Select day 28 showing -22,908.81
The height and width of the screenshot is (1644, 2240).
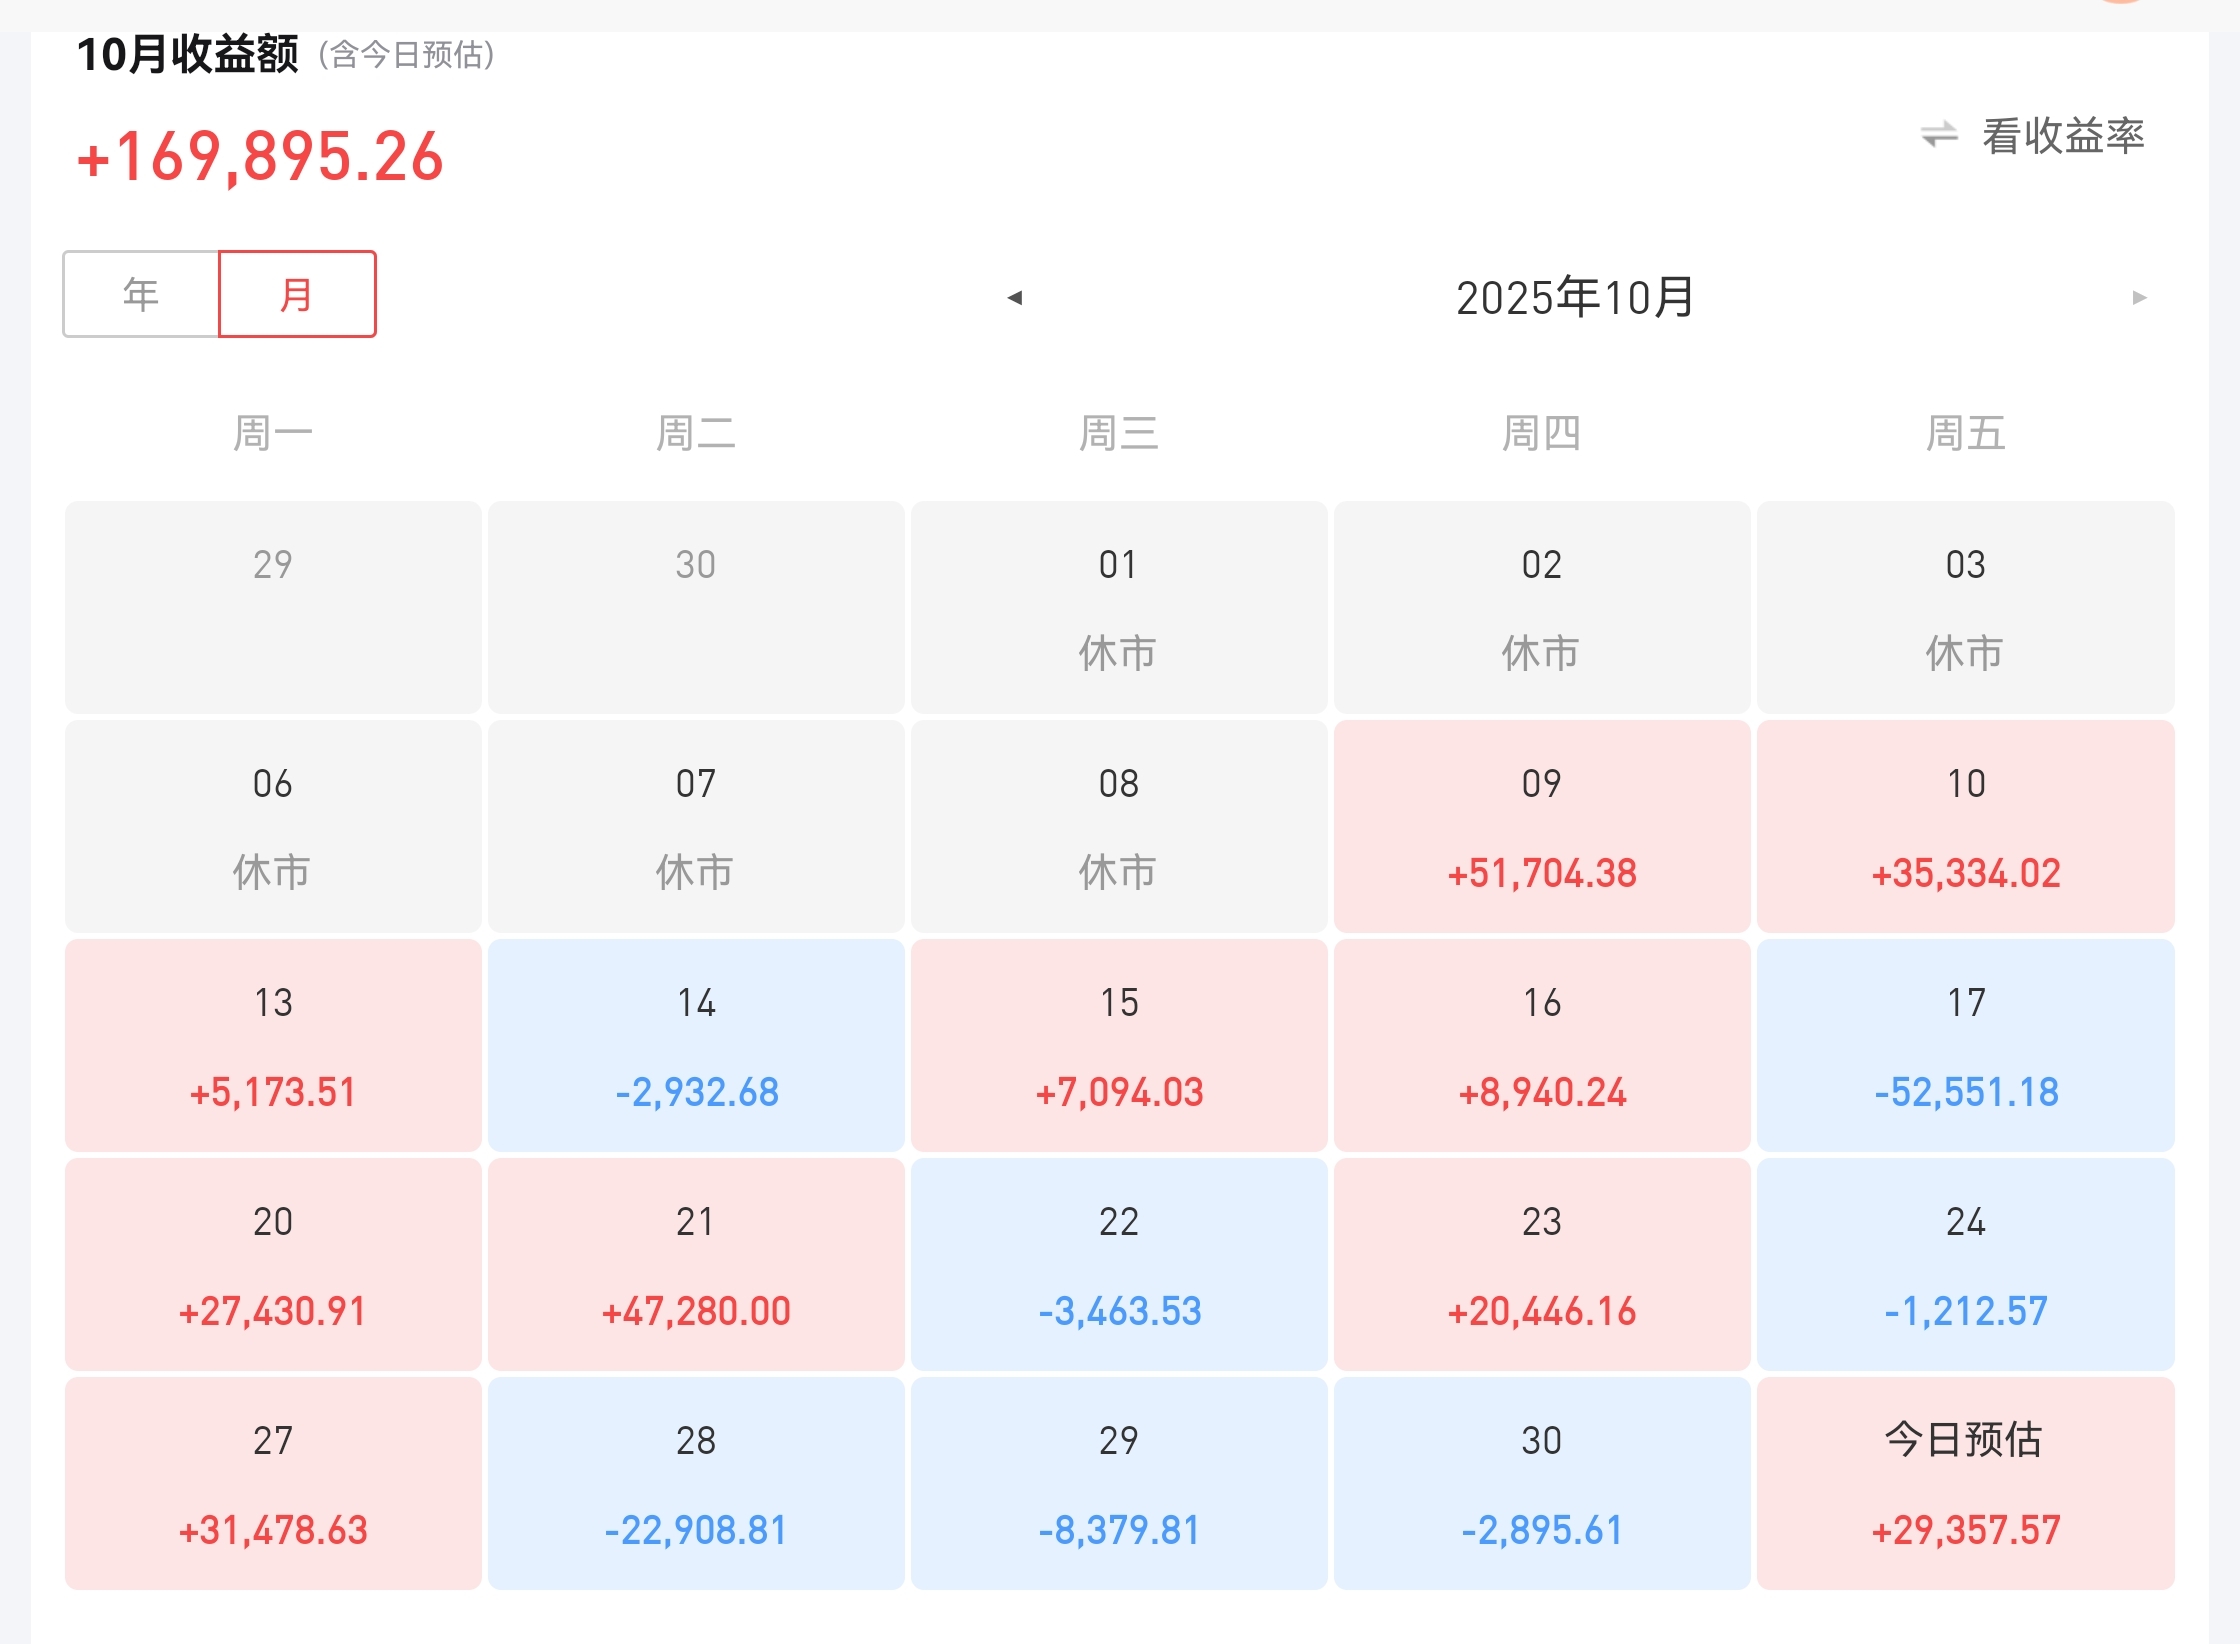coord(696,1483)
